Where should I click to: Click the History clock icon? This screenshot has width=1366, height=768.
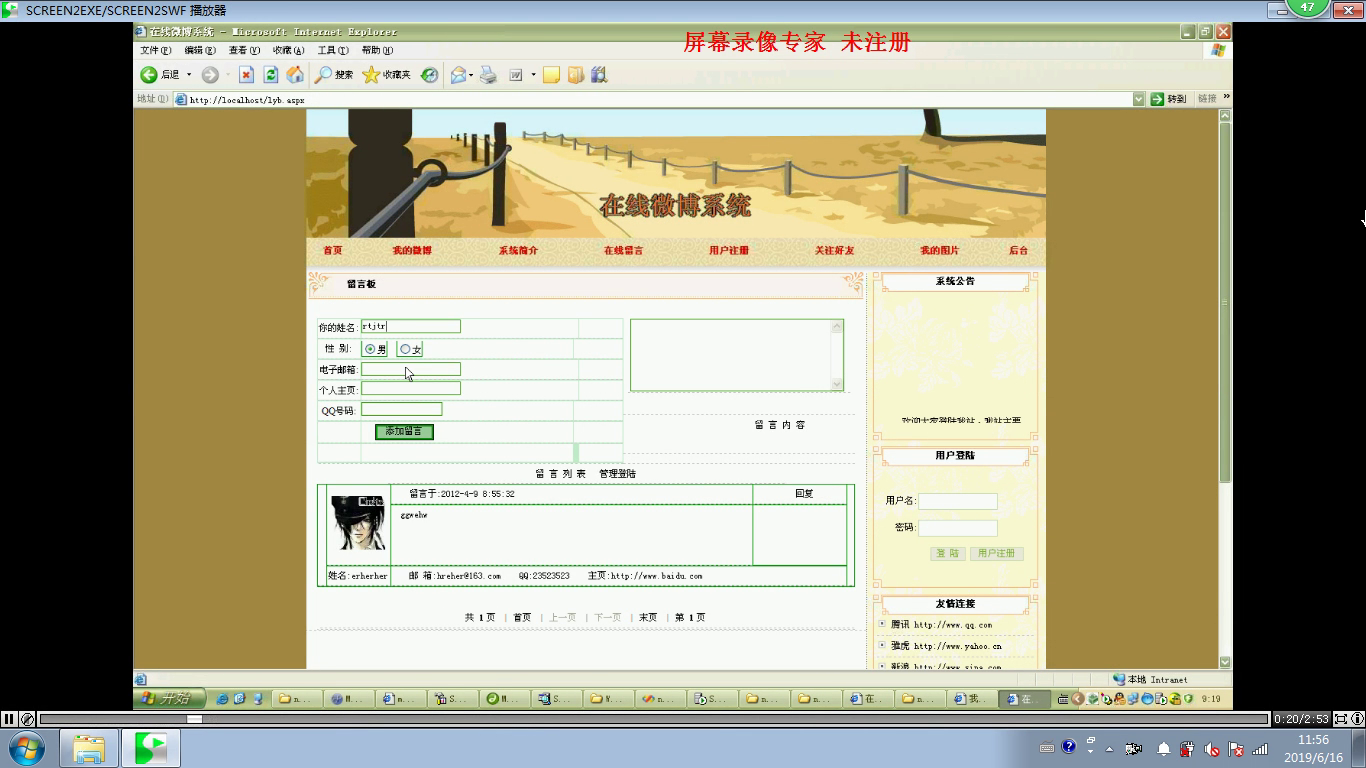(429, 75)
